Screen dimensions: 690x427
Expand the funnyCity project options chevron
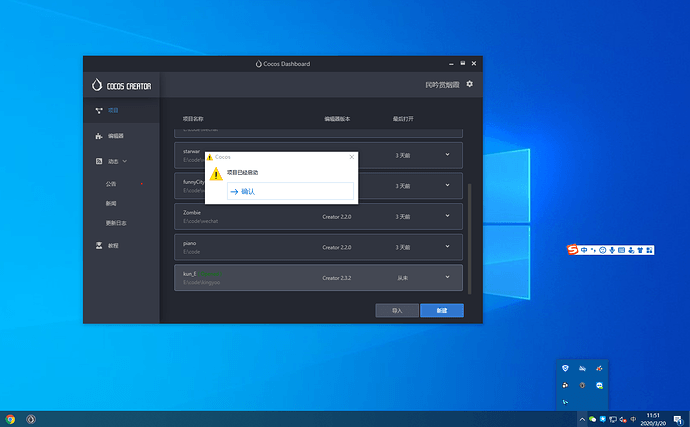pos(448,185)
